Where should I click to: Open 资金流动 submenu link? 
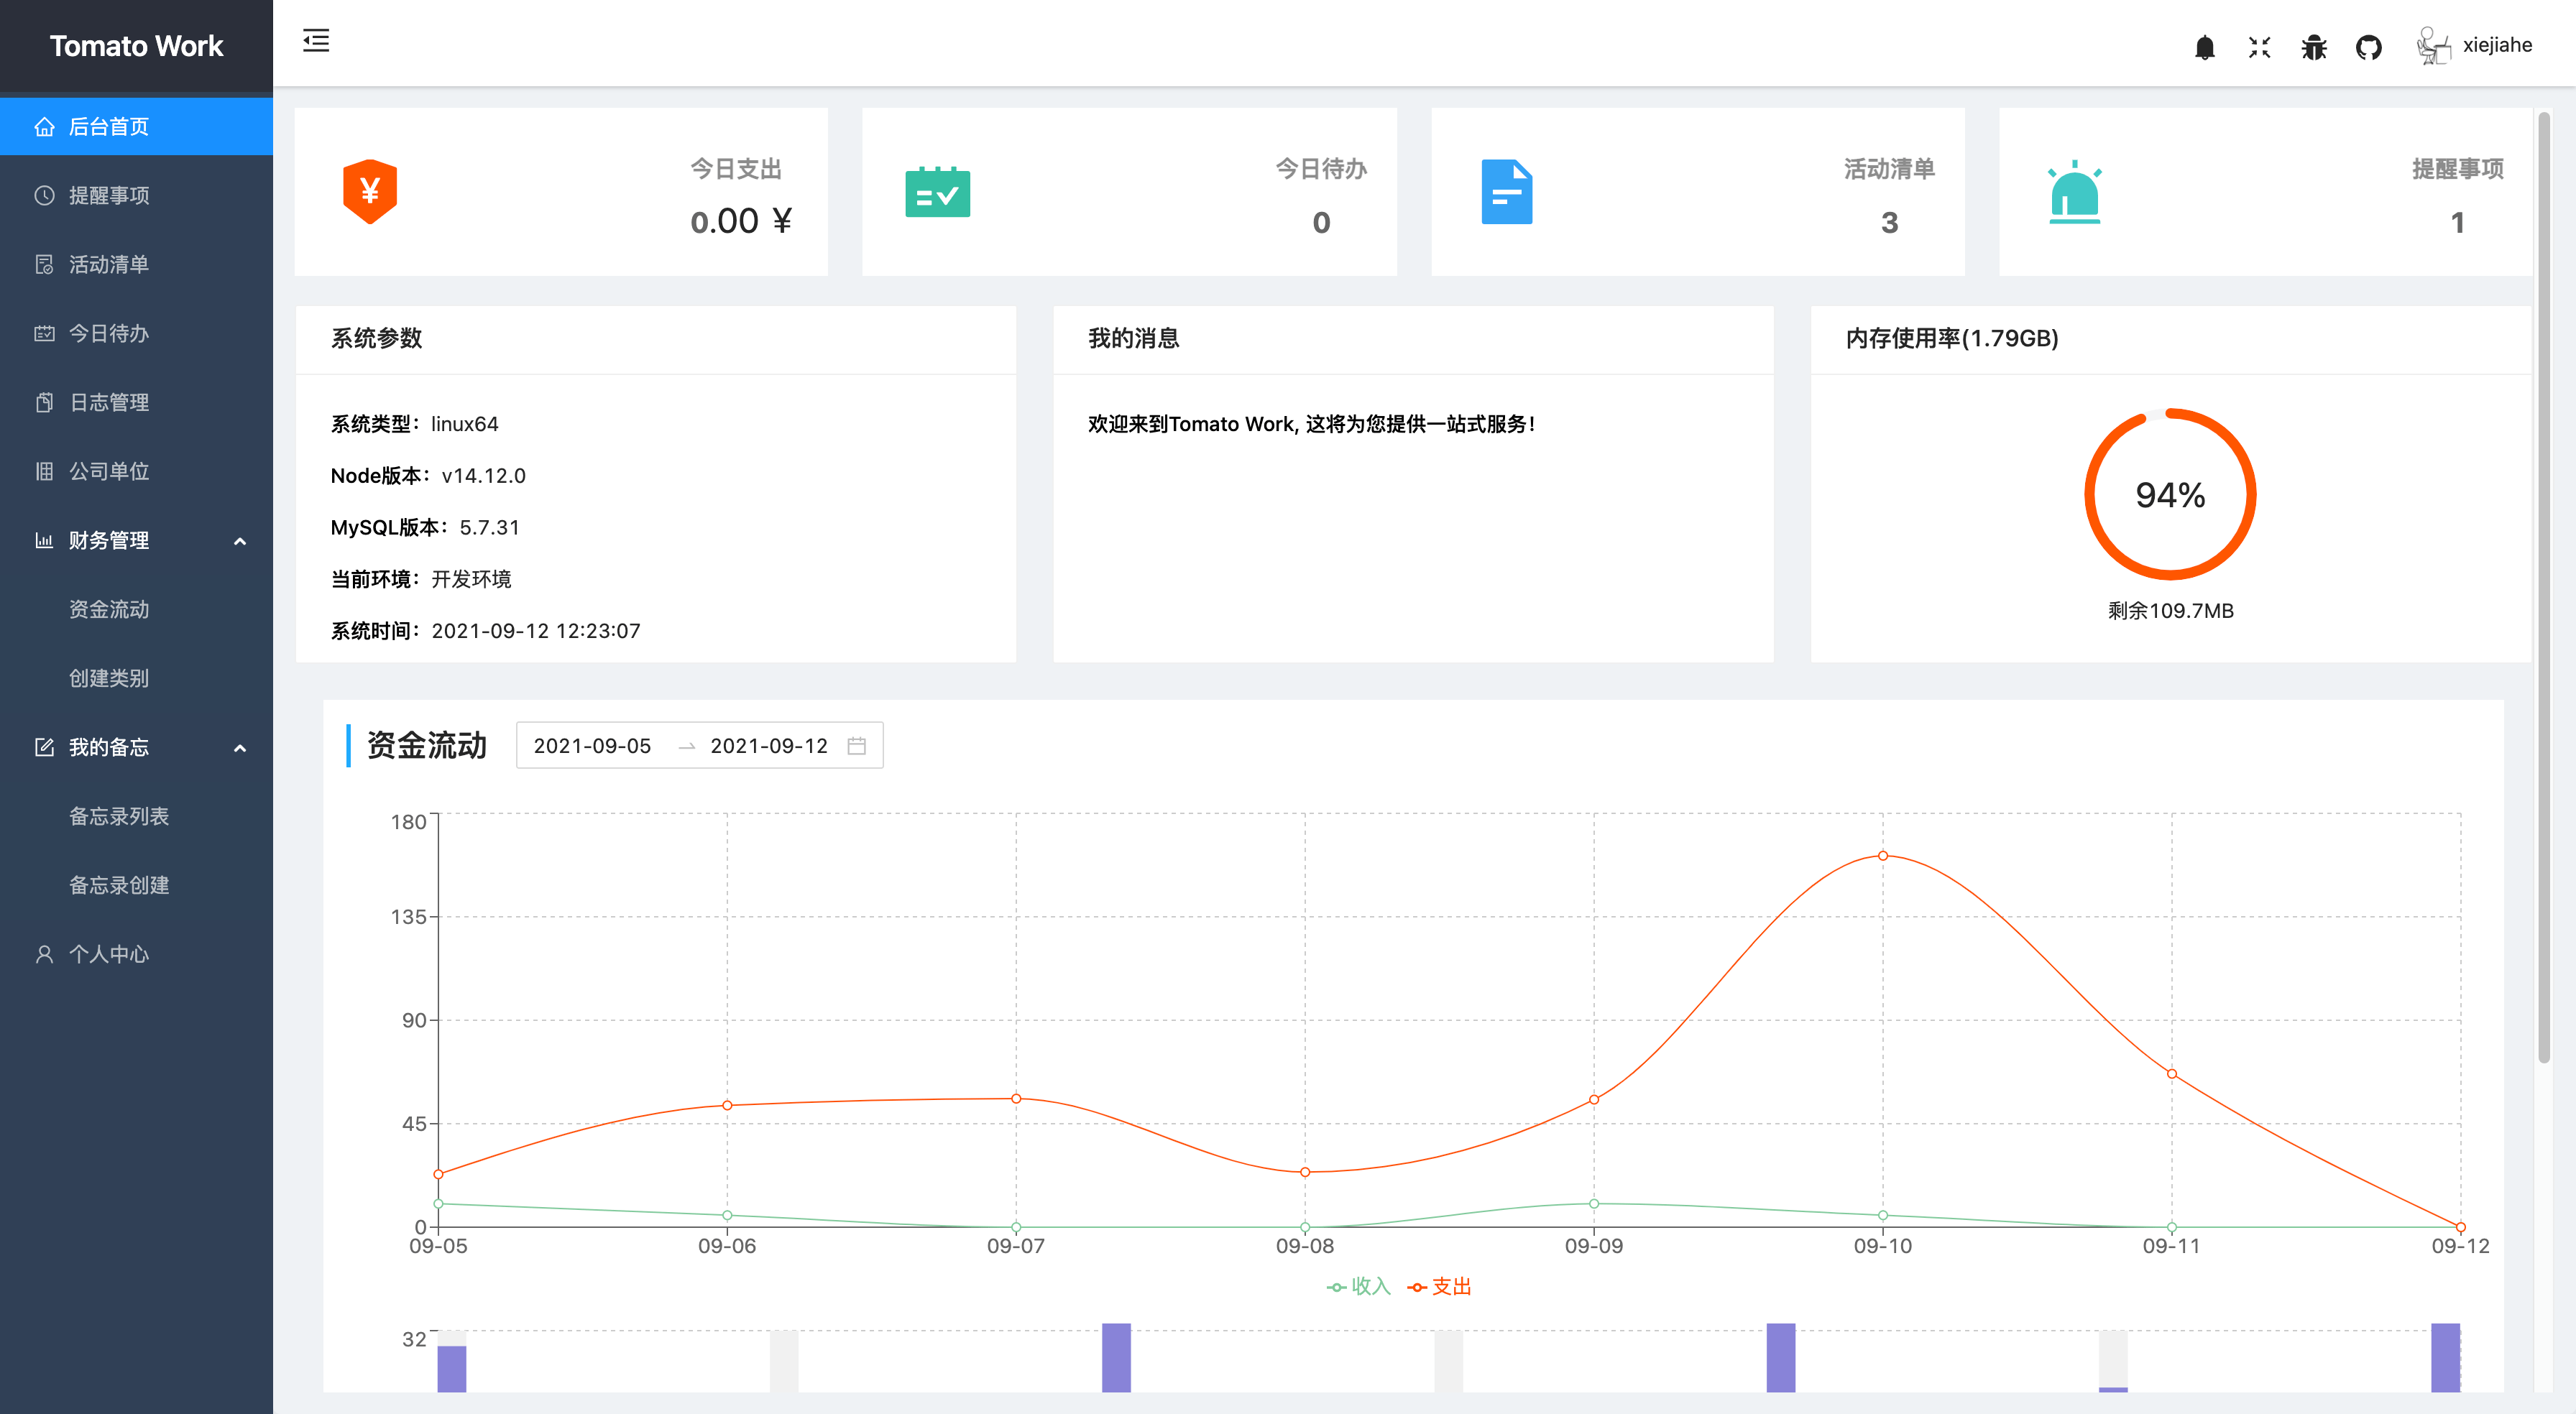[109, 609]
